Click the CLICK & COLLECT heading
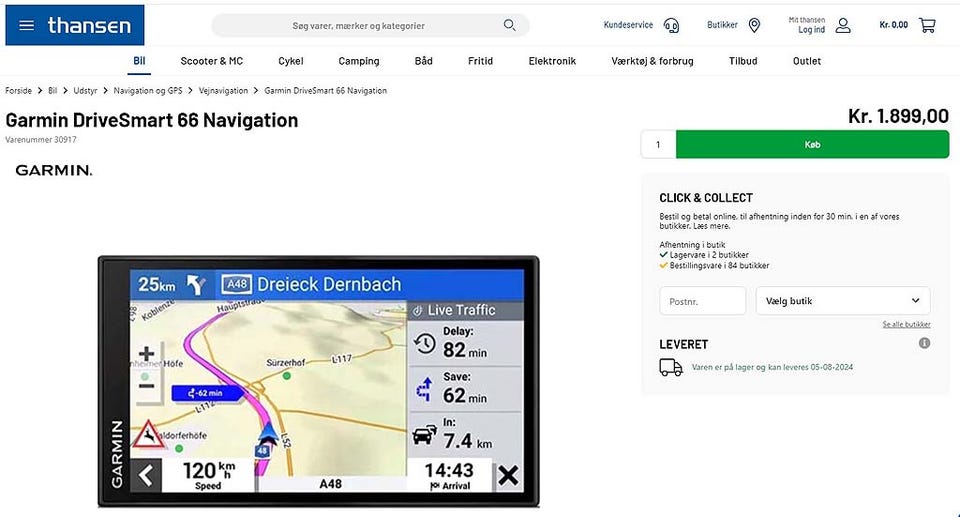The width and height of the screenshot is (960, 517). 706,198
